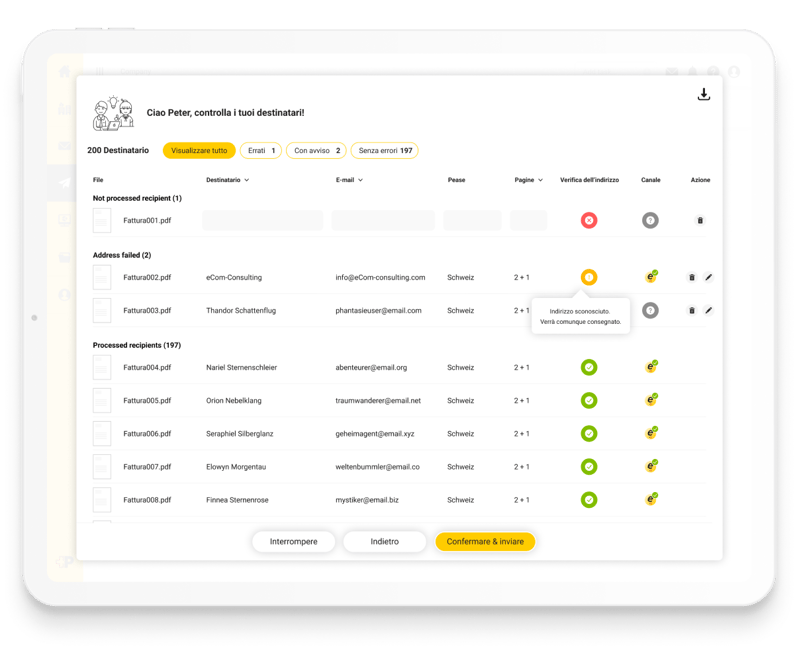Screen dimensions: 797x649
Task: Delete the Fattura001.pdf row via trash icon
Action: [700, 220]
